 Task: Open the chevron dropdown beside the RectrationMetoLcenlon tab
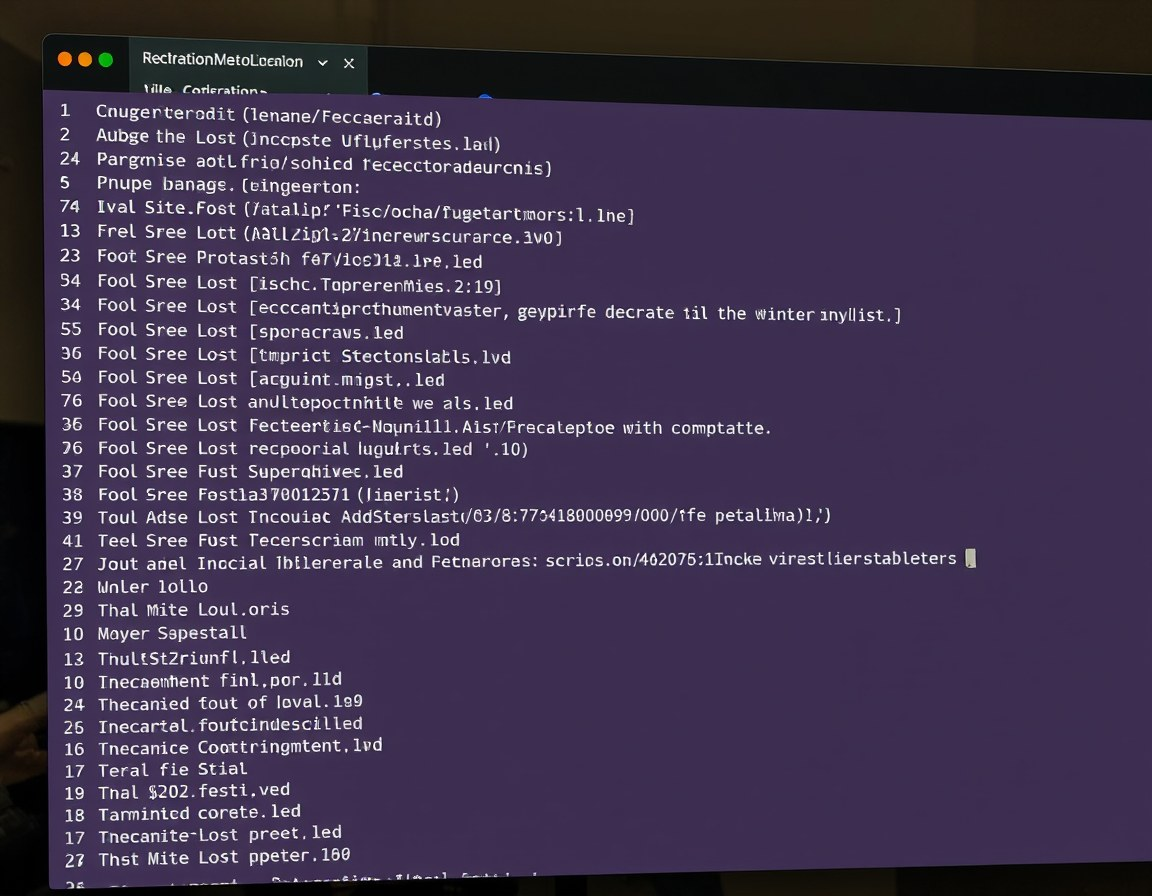pos(323,62)
